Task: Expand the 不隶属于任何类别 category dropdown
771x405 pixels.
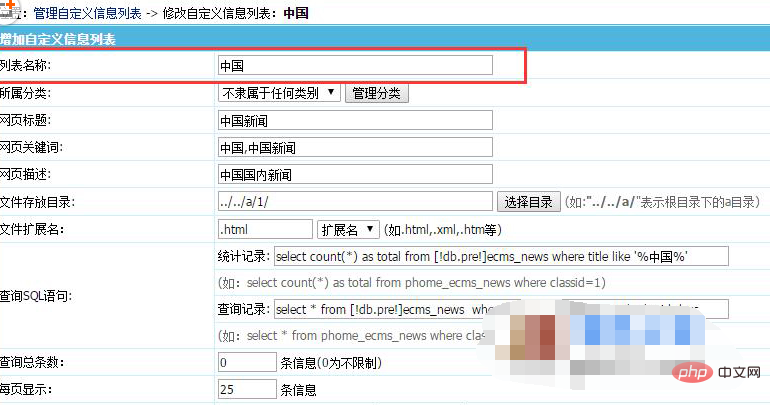Action: point(279,93)
